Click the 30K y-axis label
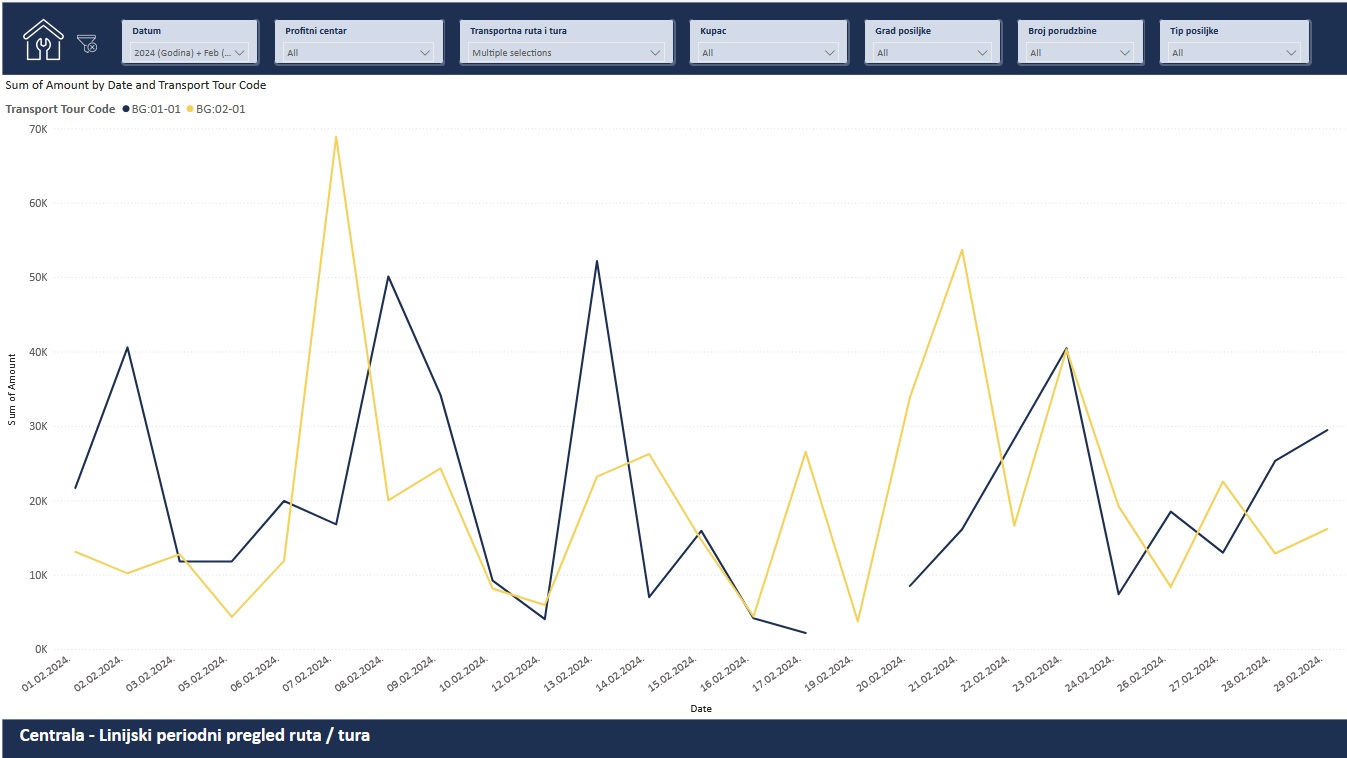This screenshot has width=1347, height=758. [x=39, y=427]
